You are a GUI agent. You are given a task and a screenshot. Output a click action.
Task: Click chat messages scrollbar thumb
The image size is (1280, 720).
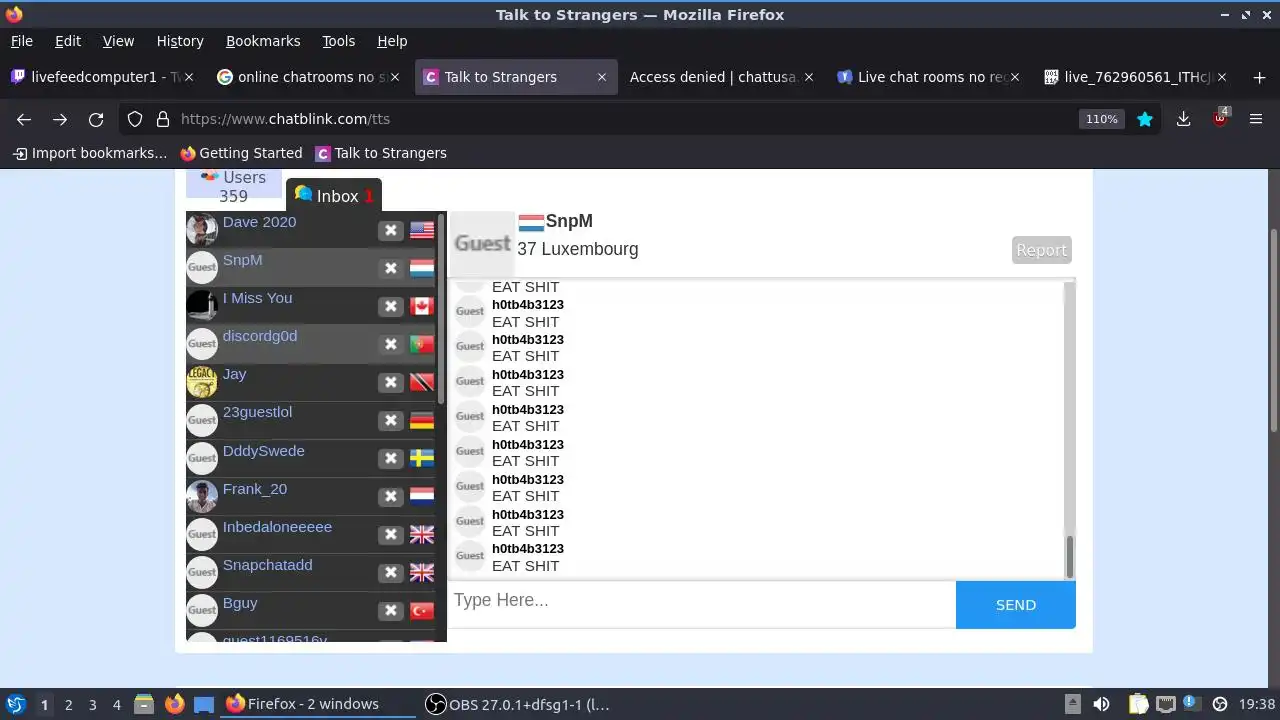coord(1069,557)
